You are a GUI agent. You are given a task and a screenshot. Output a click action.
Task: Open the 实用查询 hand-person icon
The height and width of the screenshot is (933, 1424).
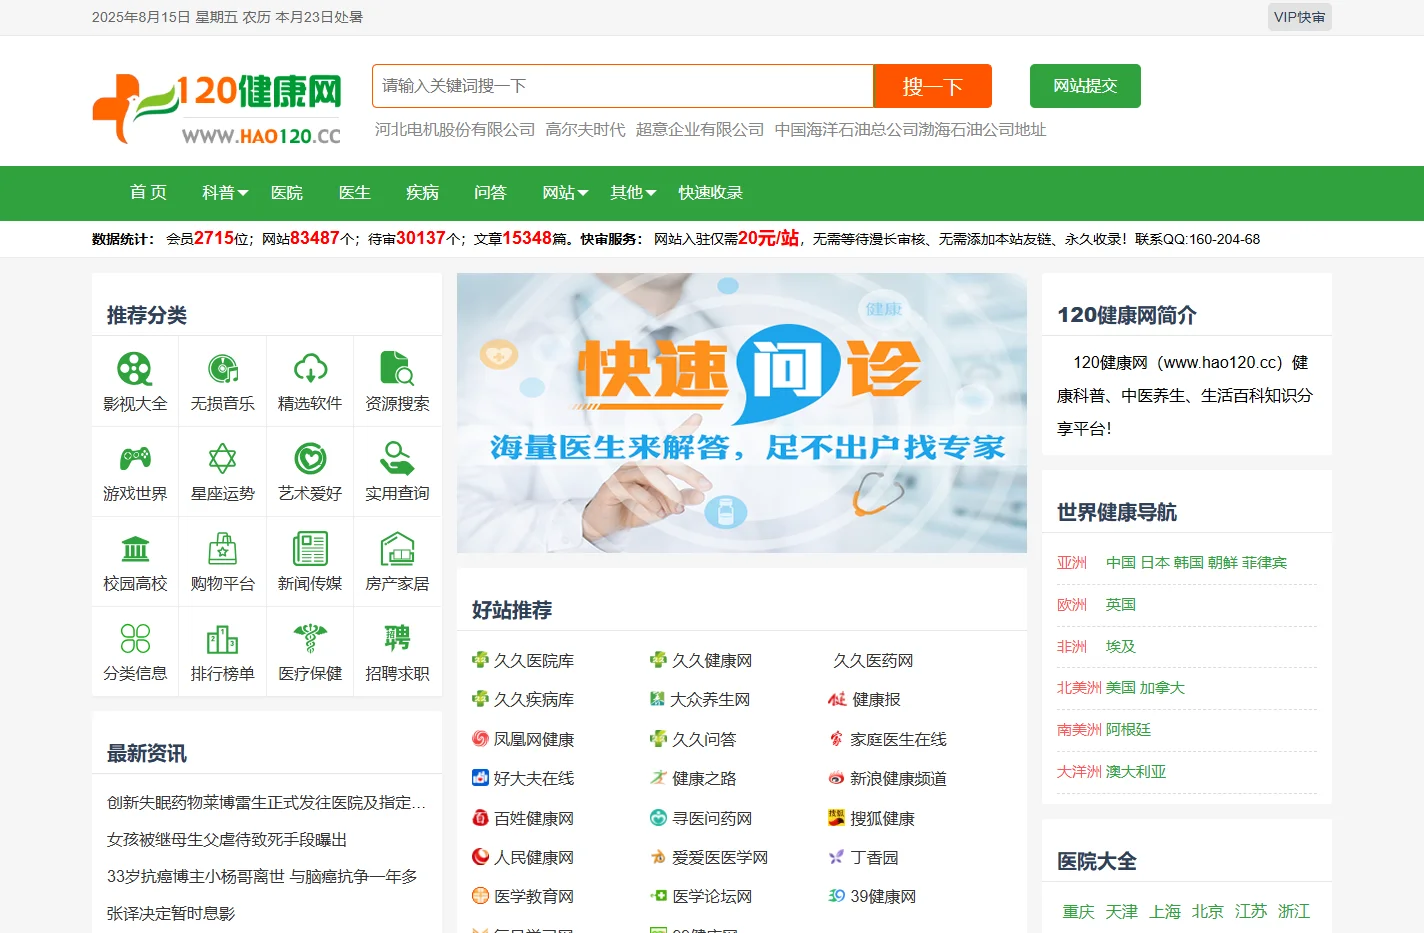click(x=397, y=459)
